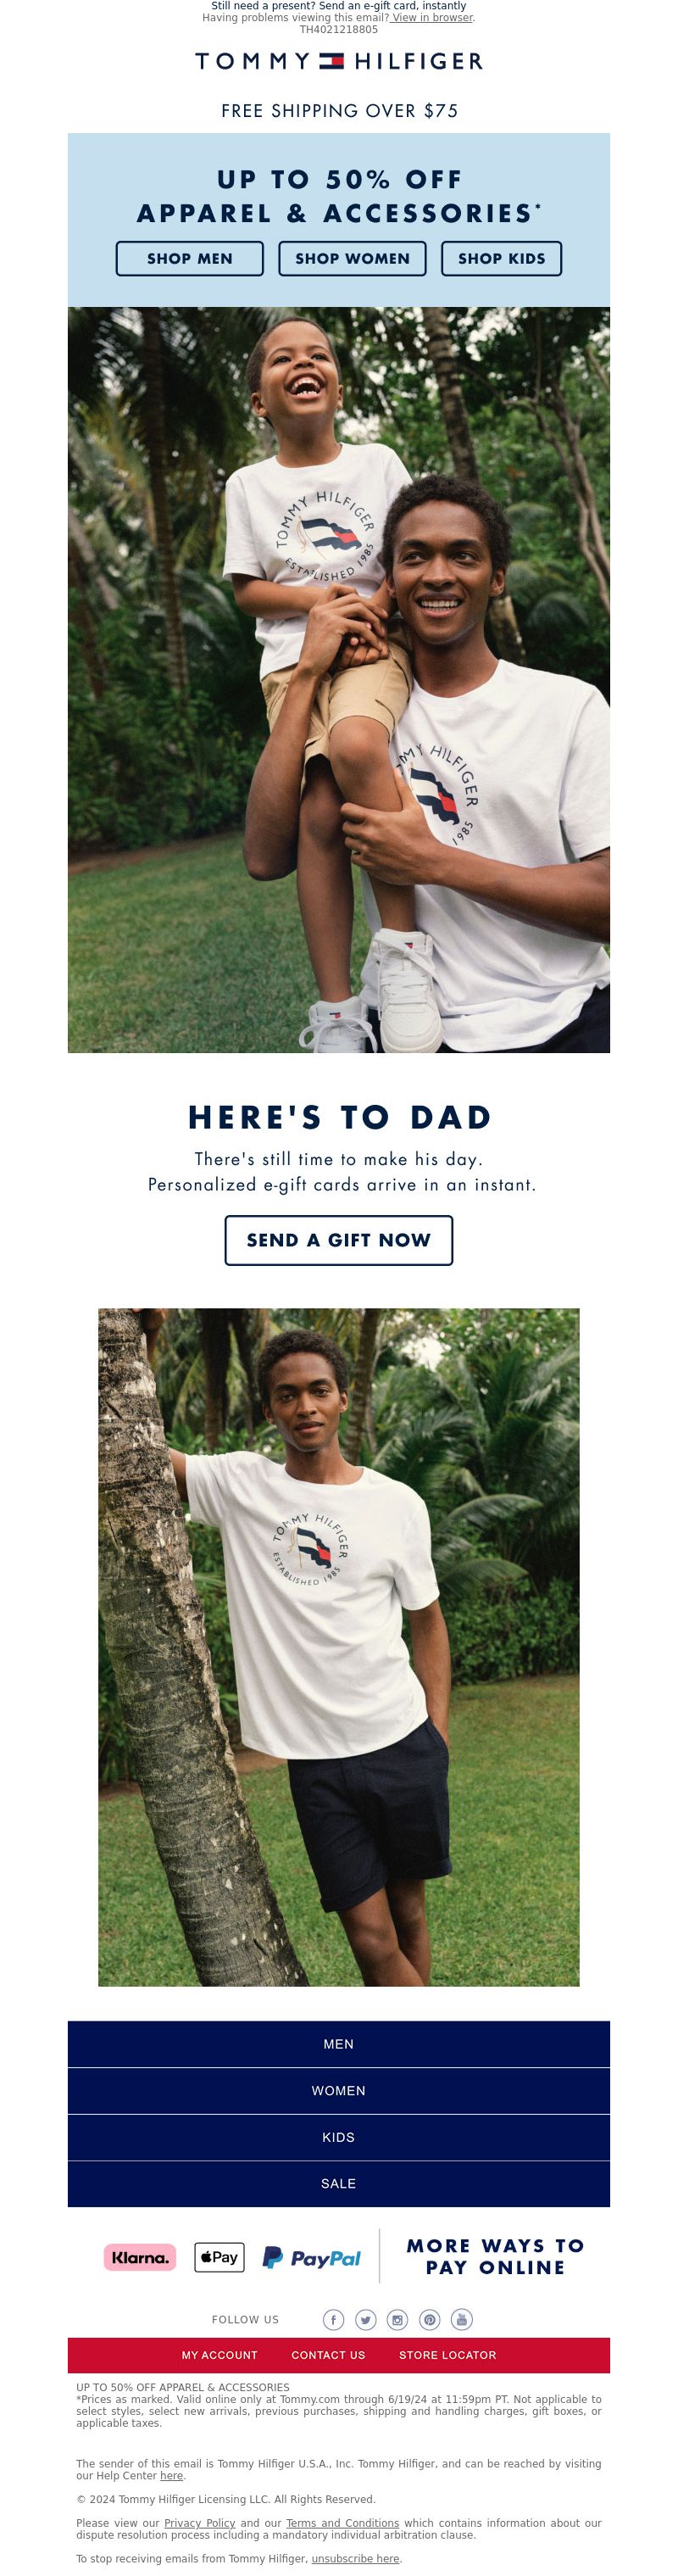This screenshot has width=678, height=2576.
Task: Open the YouTube social icon
Action: (461, 2319)
